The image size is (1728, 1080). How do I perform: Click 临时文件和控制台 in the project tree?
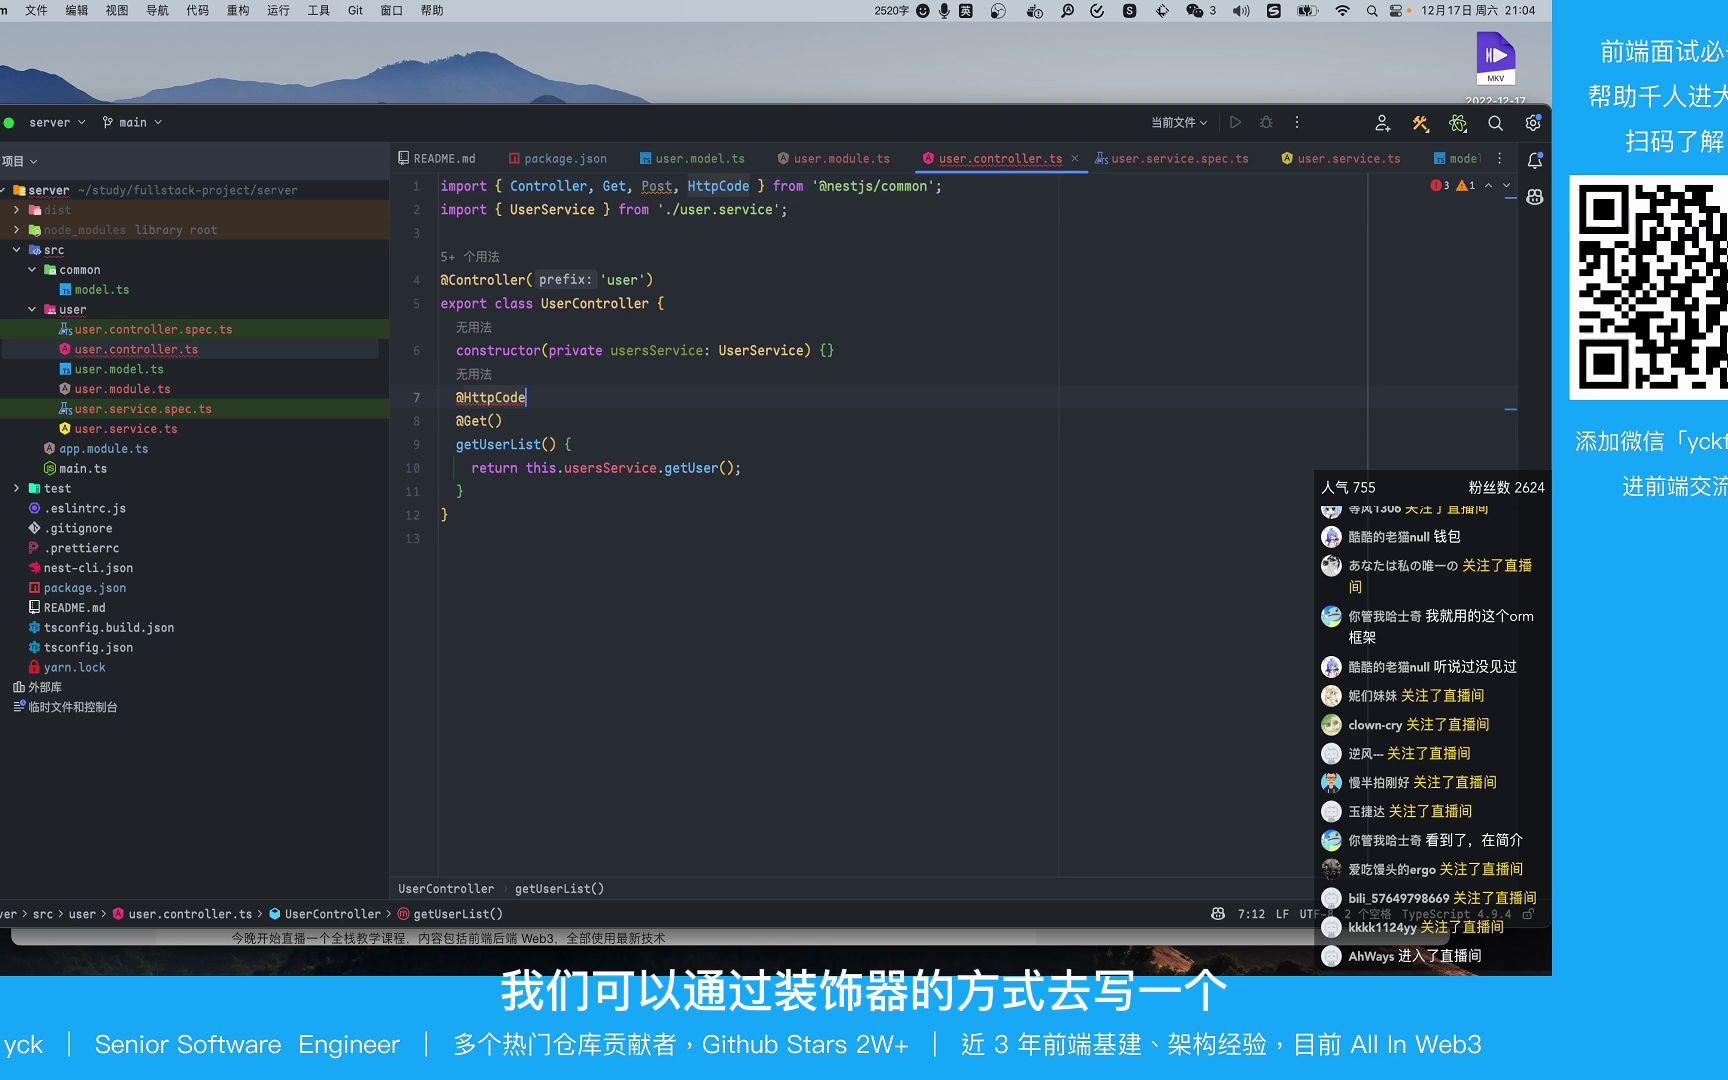coord(65,708)
